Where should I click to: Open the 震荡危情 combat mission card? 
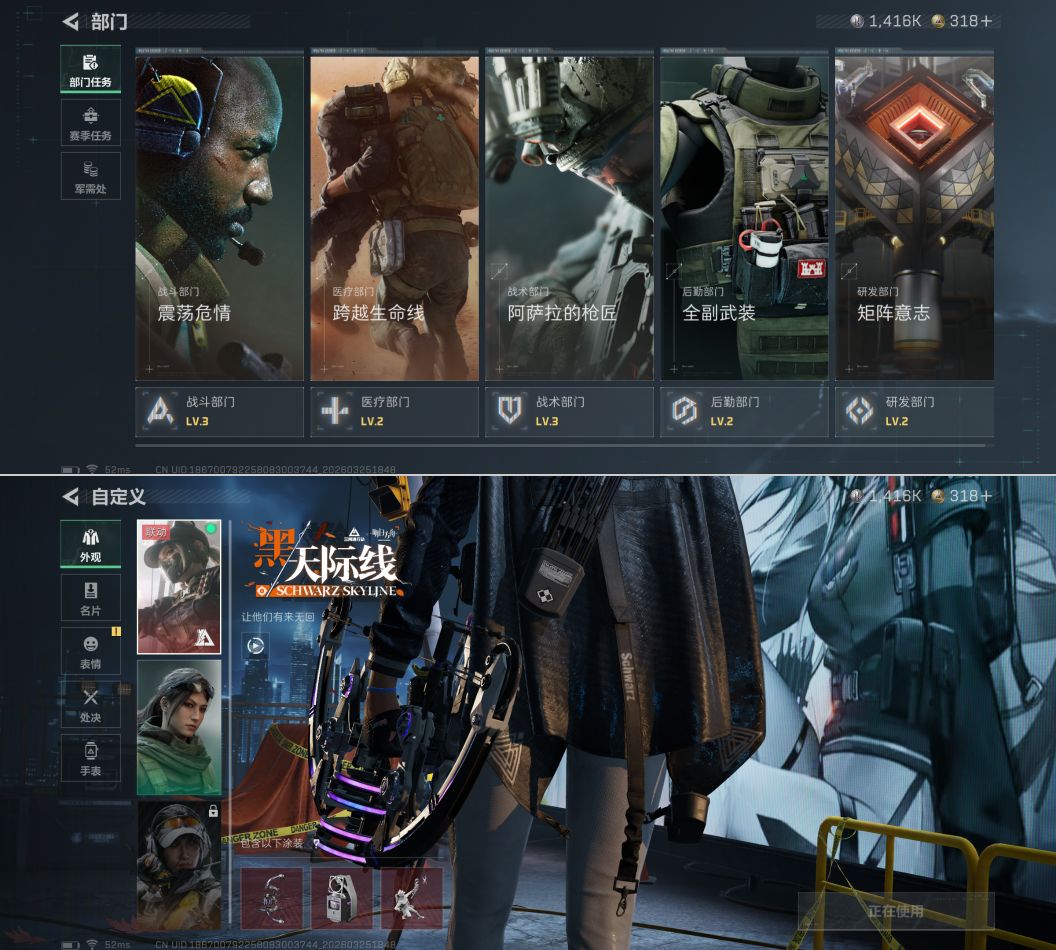[219, 218]
